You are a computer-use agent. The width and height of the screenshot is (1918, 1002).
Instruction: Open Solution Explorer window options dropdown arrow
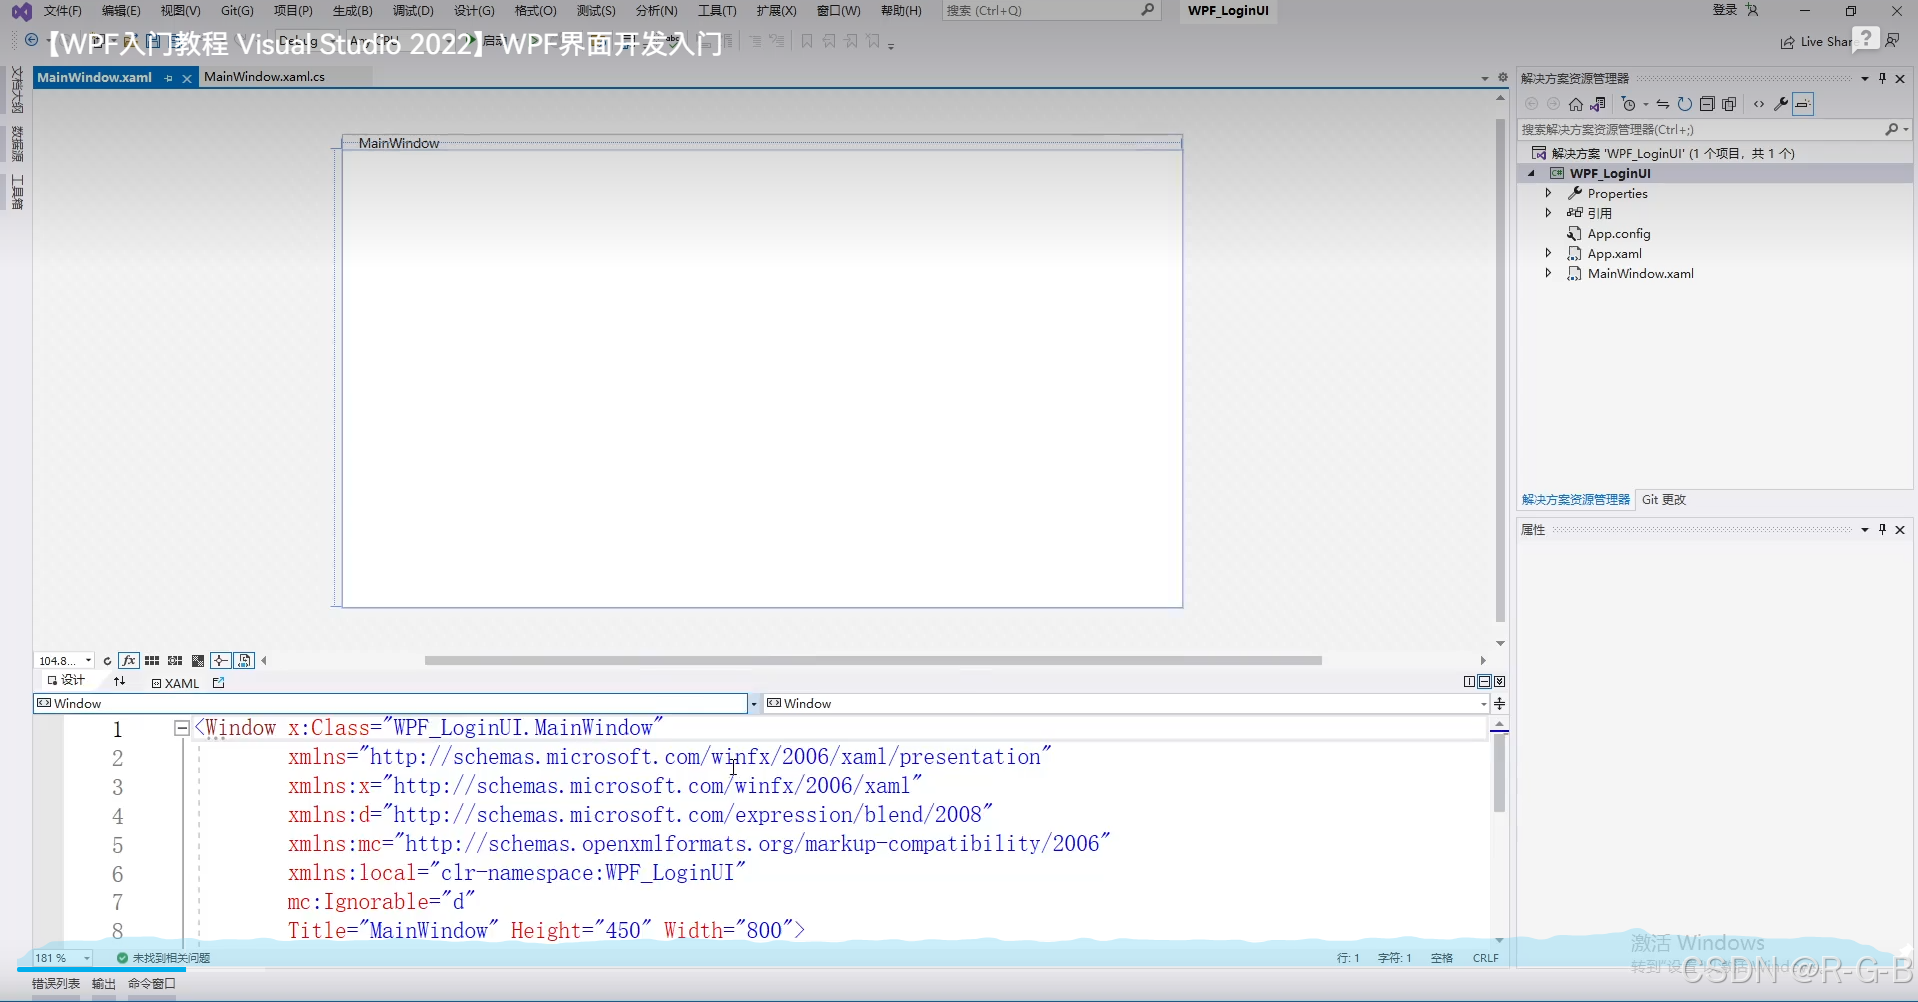1865,78
